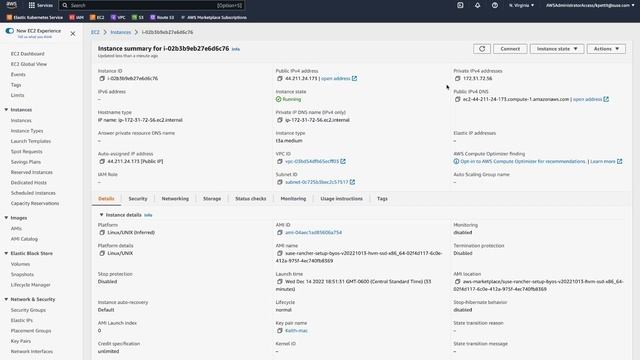Viewport: 640px width, 360px height.
Task: Click the refresh instance summary button
Action: 482,49
